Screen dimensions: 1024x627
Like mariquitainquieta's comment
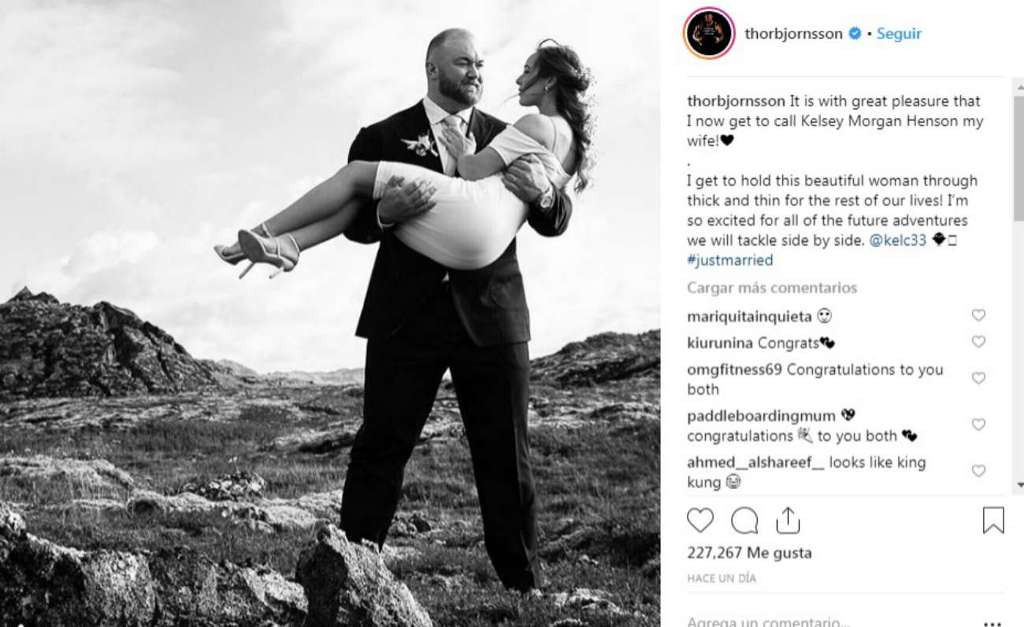(978, 315)
